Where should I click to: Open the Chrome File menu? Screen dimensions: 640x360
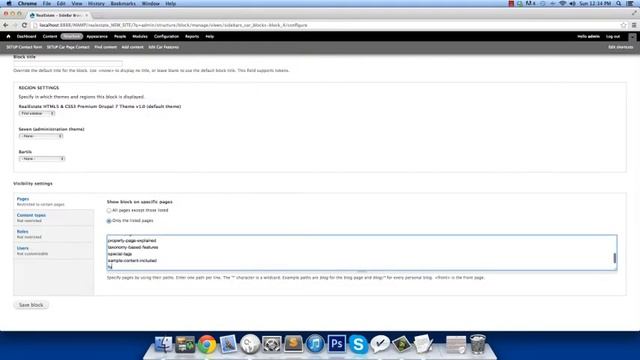47,4
